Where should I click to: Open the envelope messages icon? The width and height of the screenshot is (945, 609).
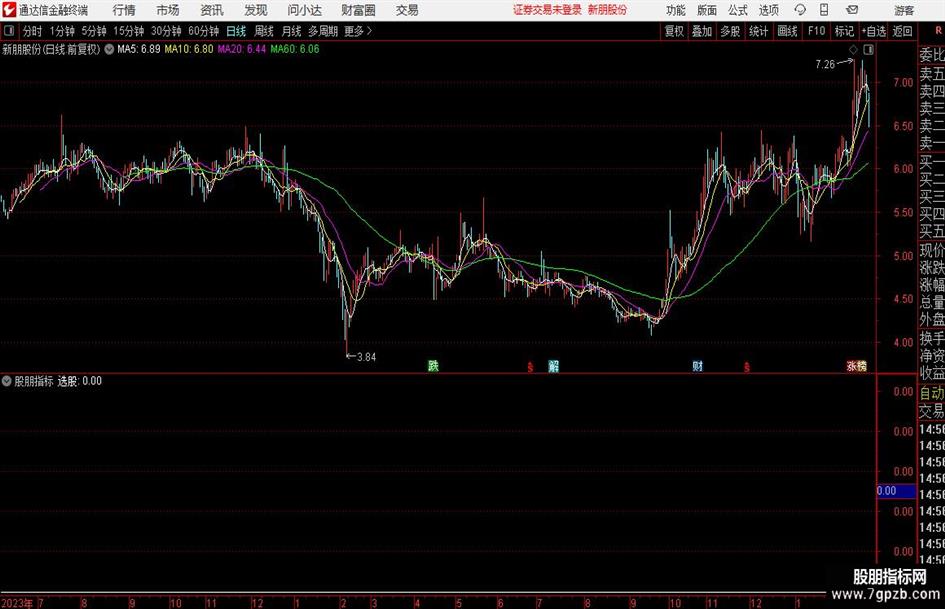(x=852, y=10)
